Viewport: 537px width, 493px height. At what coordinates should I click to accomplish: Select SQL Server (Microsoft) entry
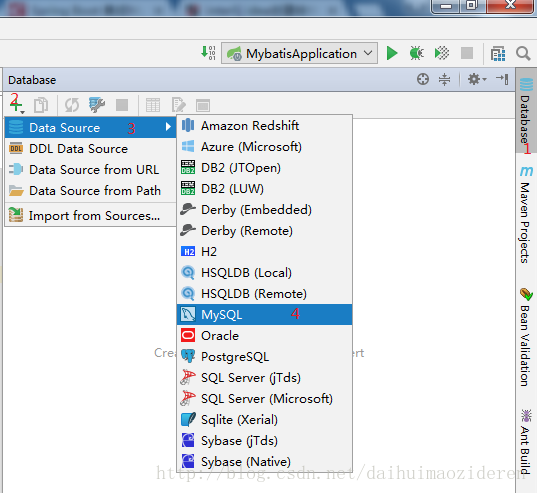[x=264, y=399]
